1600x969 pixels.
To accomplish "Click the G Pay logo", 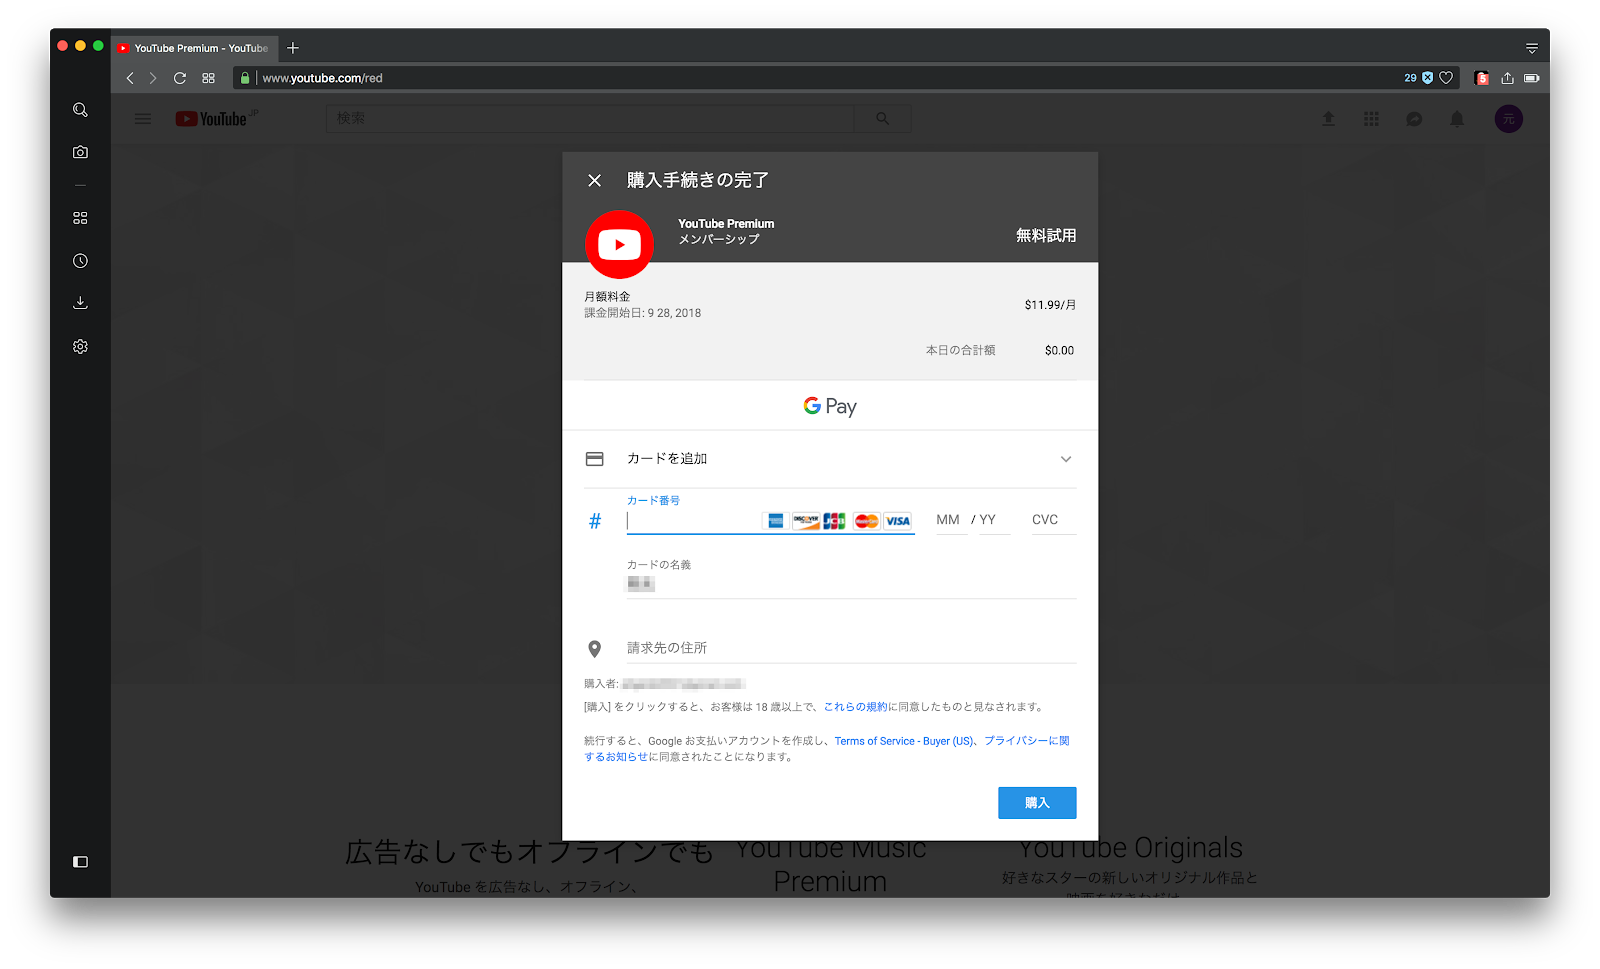I will [830, 406].
